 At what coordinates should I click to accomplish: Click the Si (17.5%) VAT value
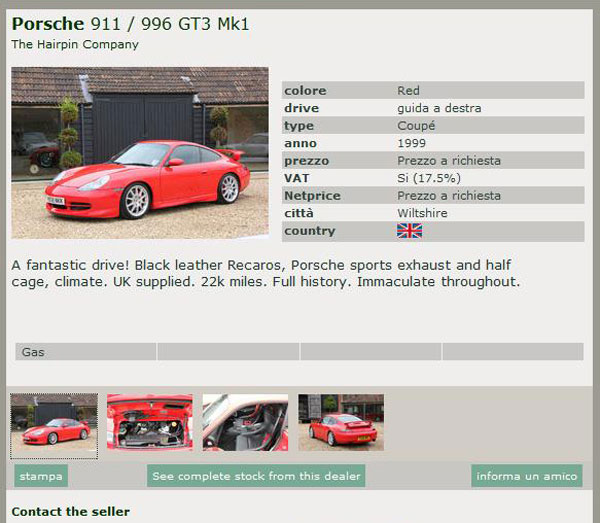429,178
